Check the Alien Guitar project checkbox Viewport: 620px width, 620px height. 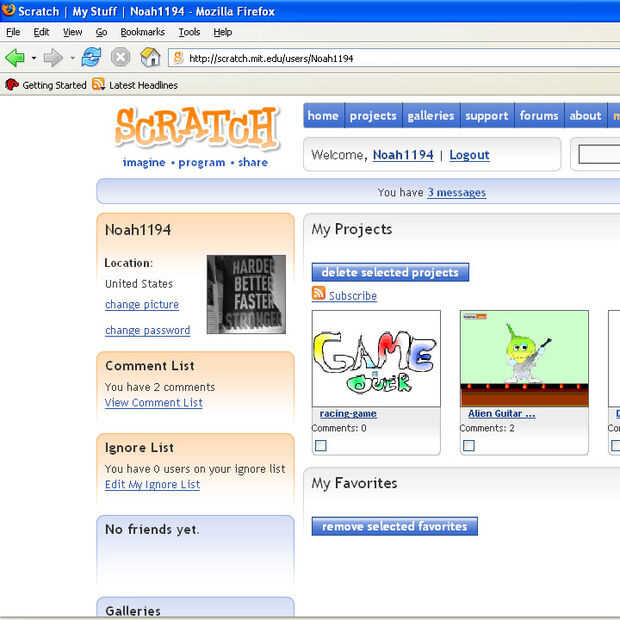[469, 446]
